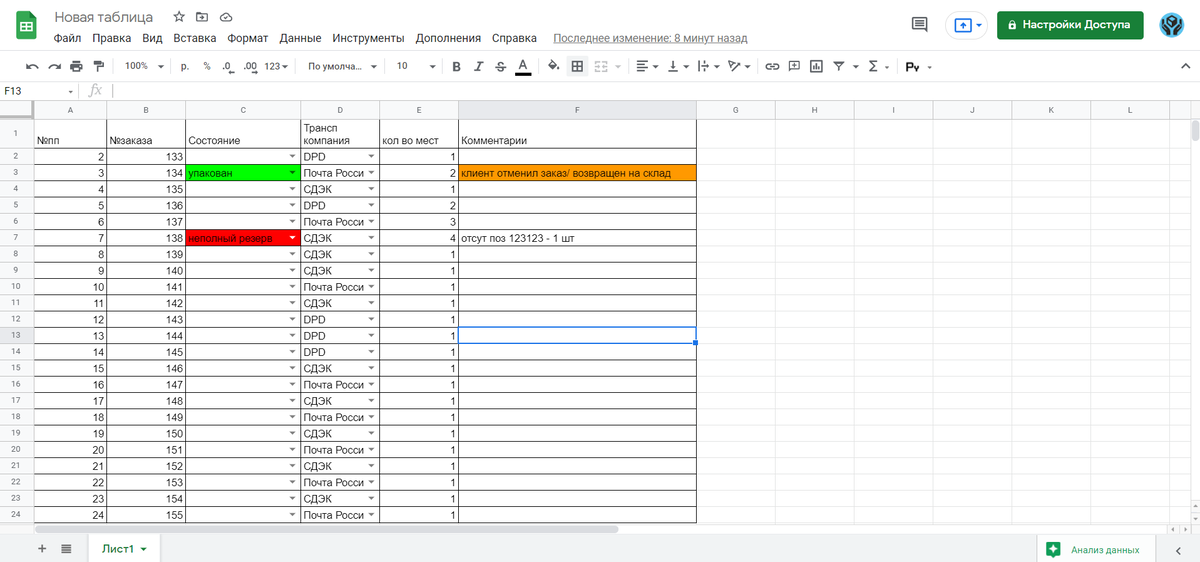Open the font family dropdown
Viewport: 1200px width, 562px height.
(342, 66)
